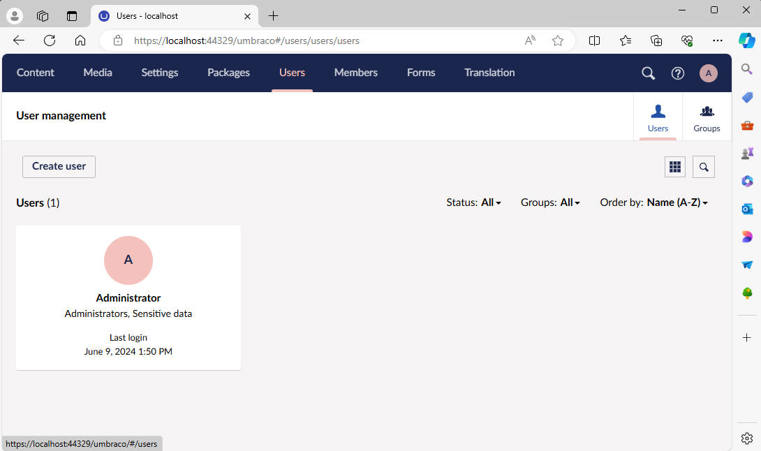
Task: Open the Groups icon tab
Action: pyautogui.click(x=707, y=117)
